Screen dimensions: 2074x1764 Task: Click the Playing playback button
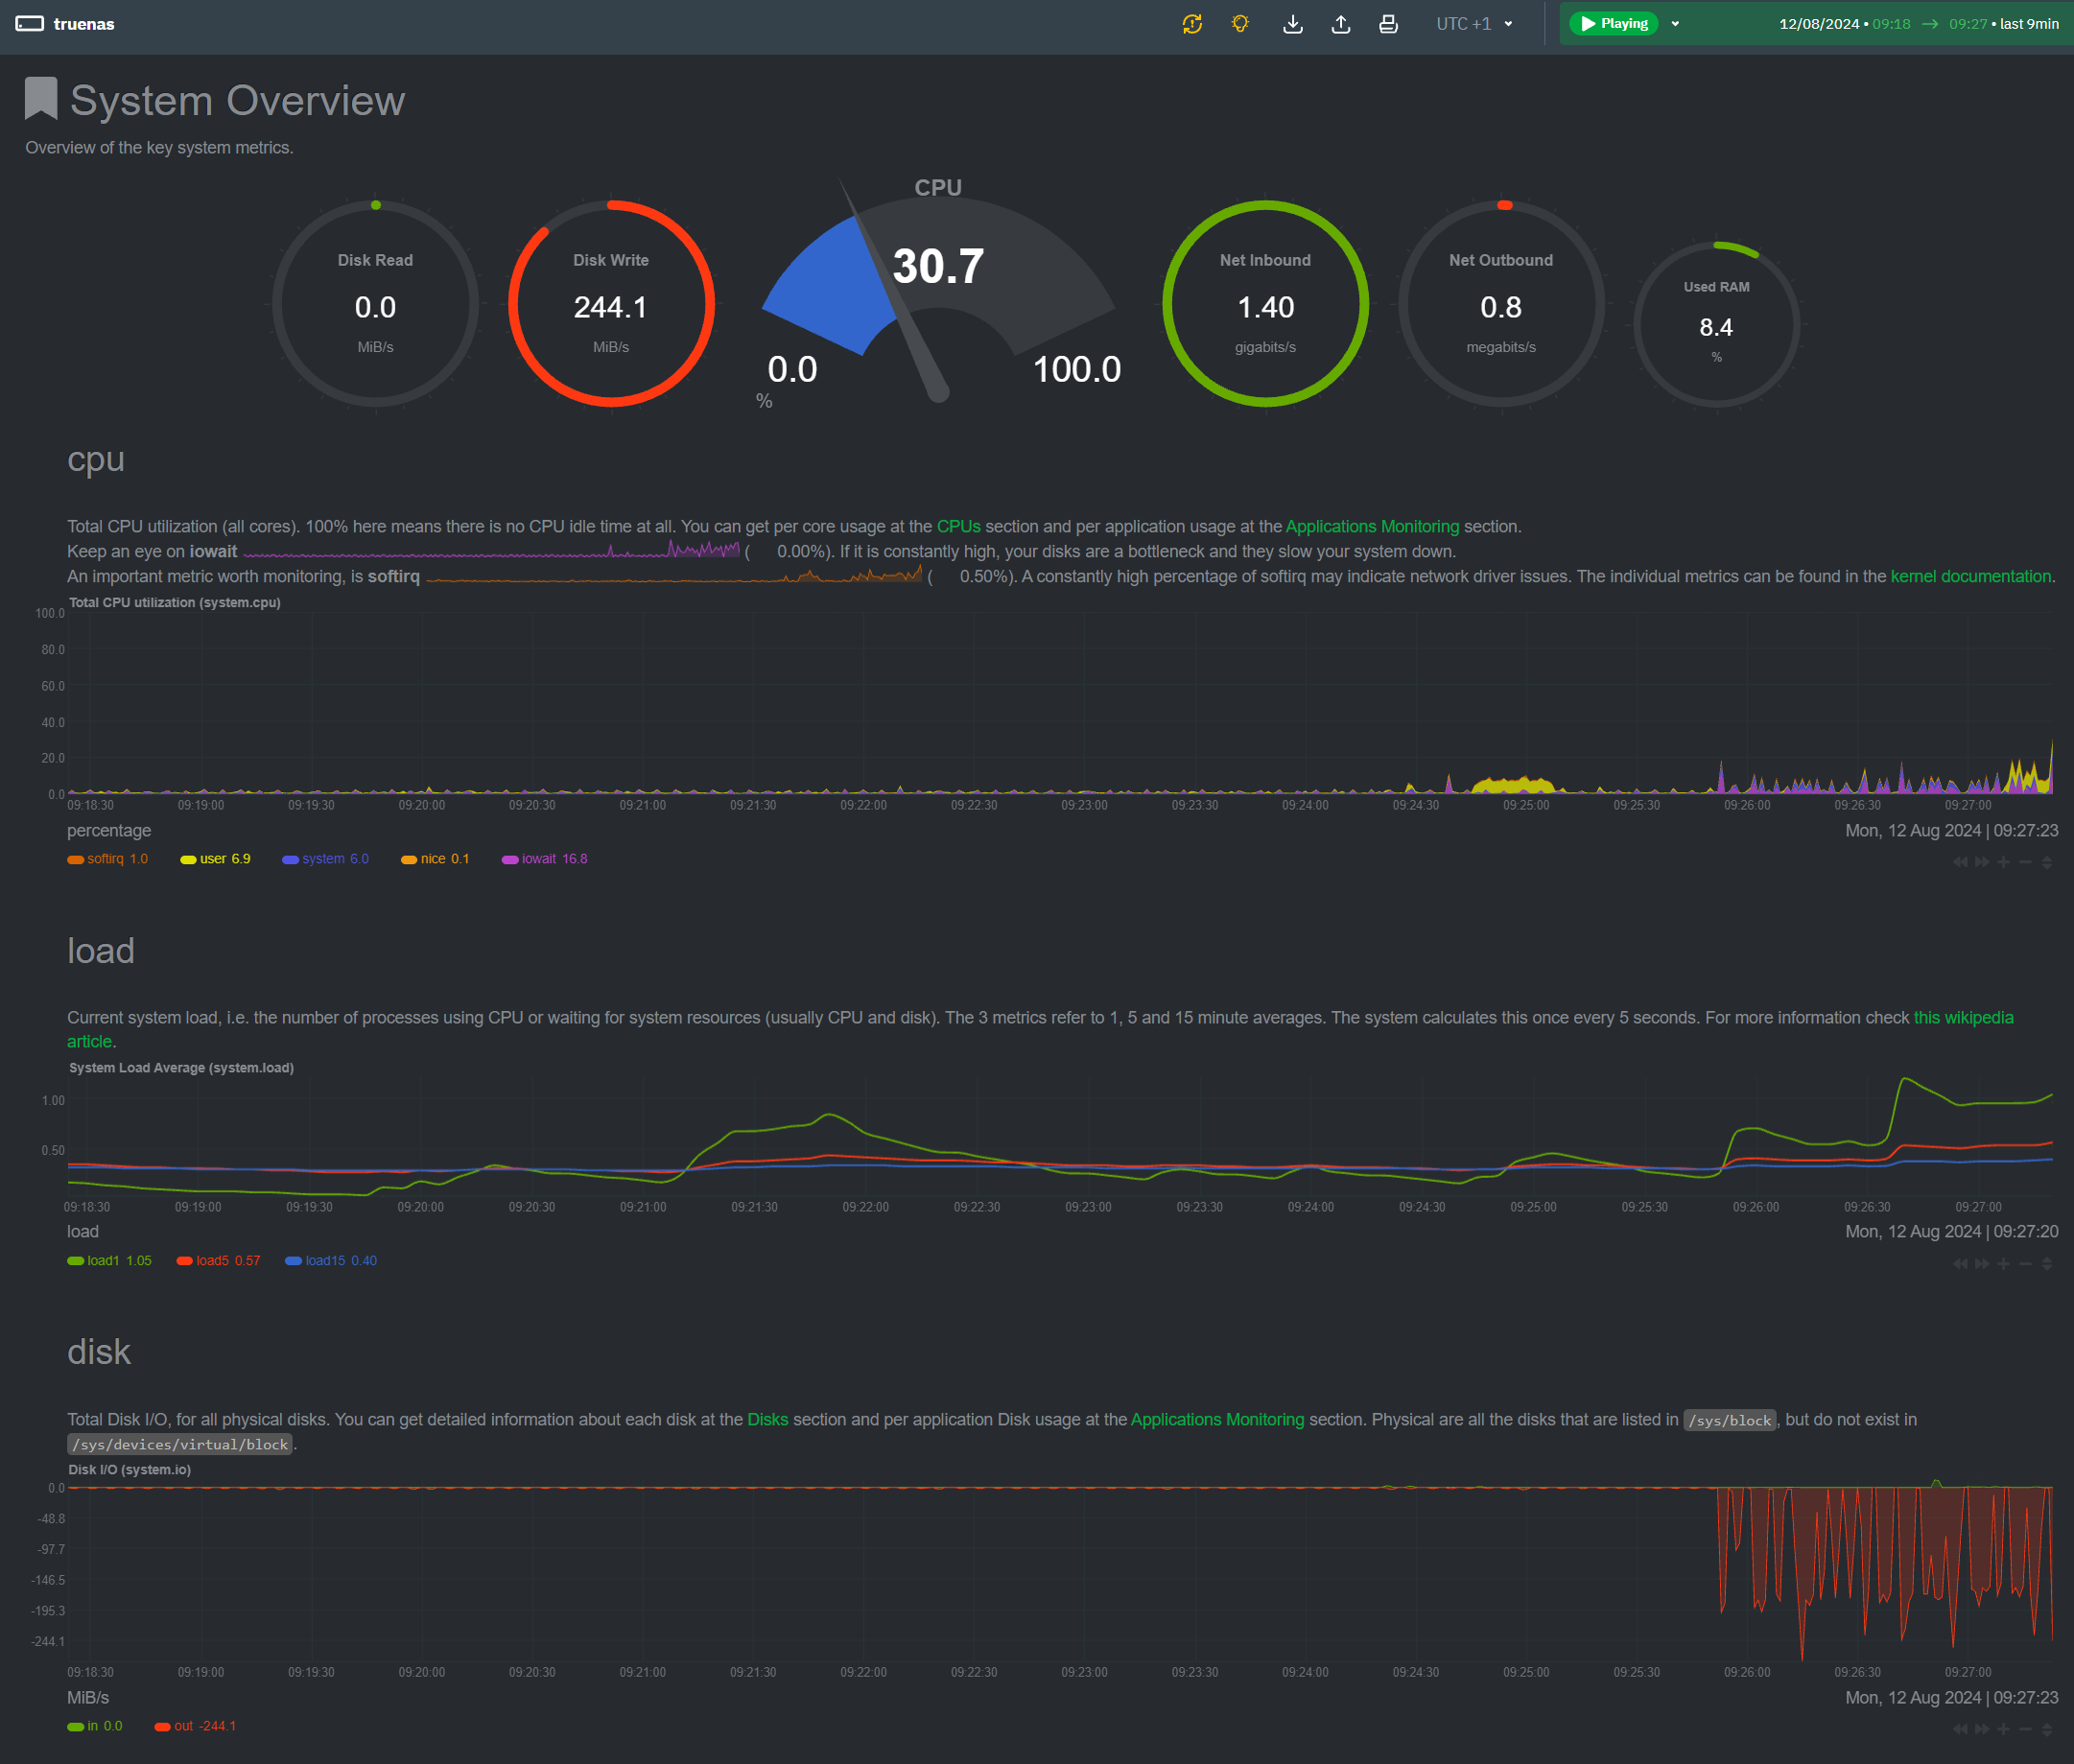[x=1614, y=24]
